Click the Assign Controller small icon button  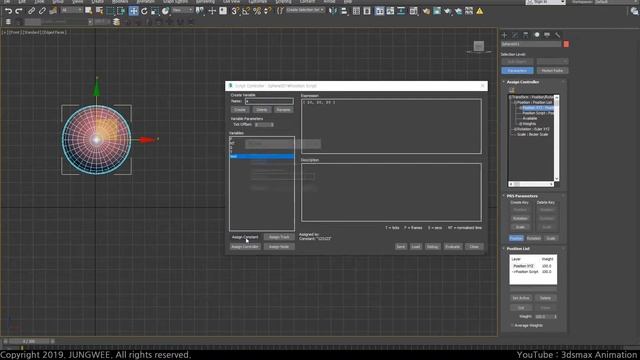512,90
